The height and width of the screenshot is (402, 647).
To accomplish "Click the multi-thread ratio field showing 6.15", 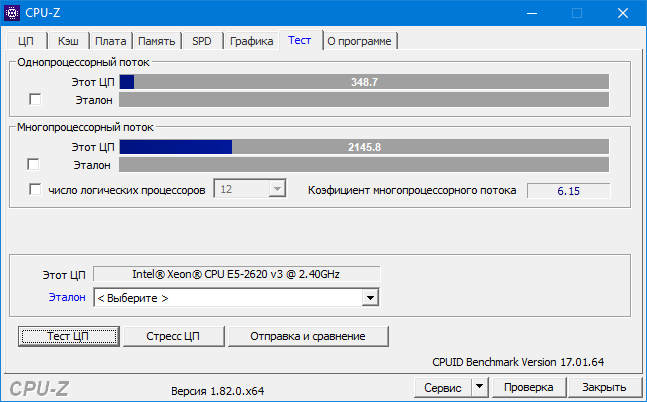I will (569, 191).
